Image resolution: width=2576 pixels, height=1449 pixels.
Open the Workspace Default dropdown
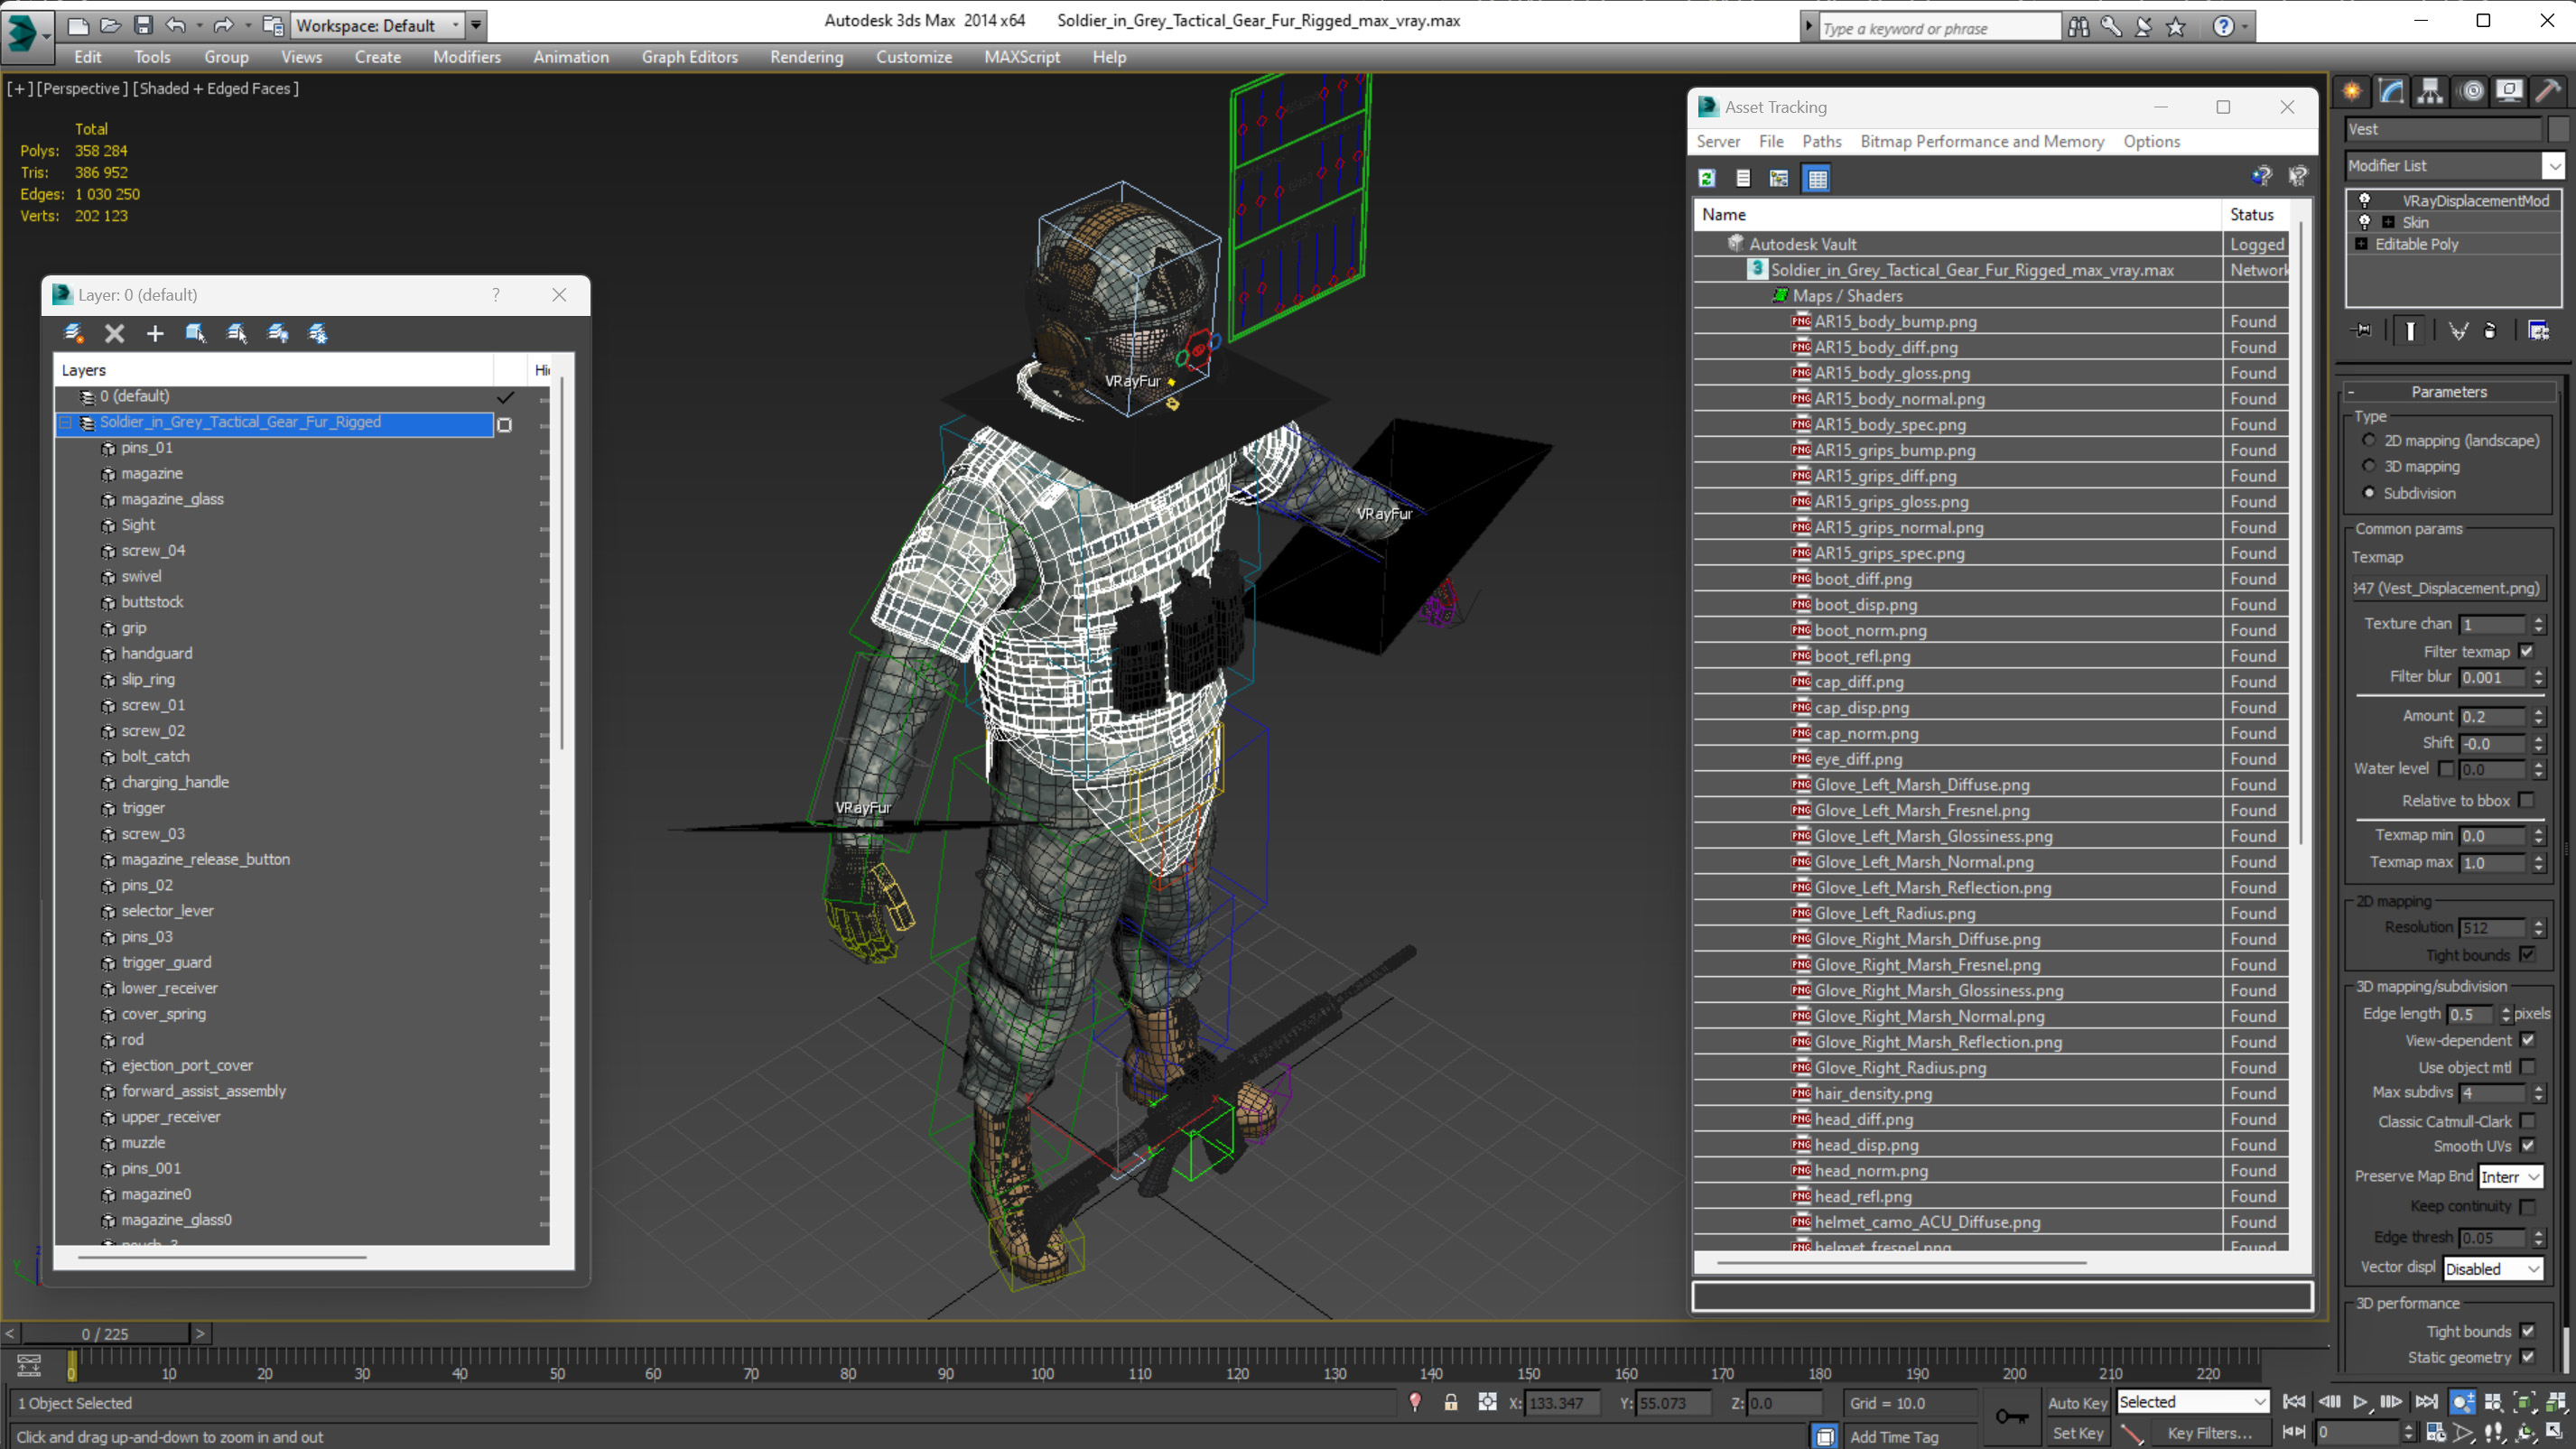click(x=378, y=25)
